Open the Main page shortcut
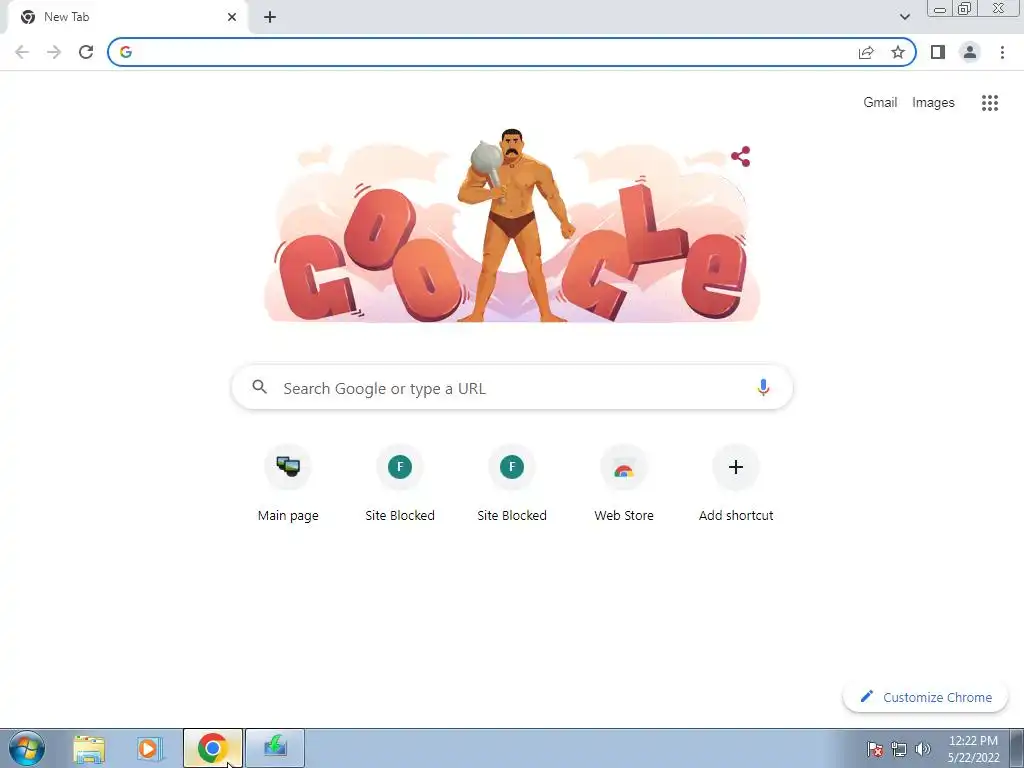Screen dimensions: 1024x768 pos(288,485)
